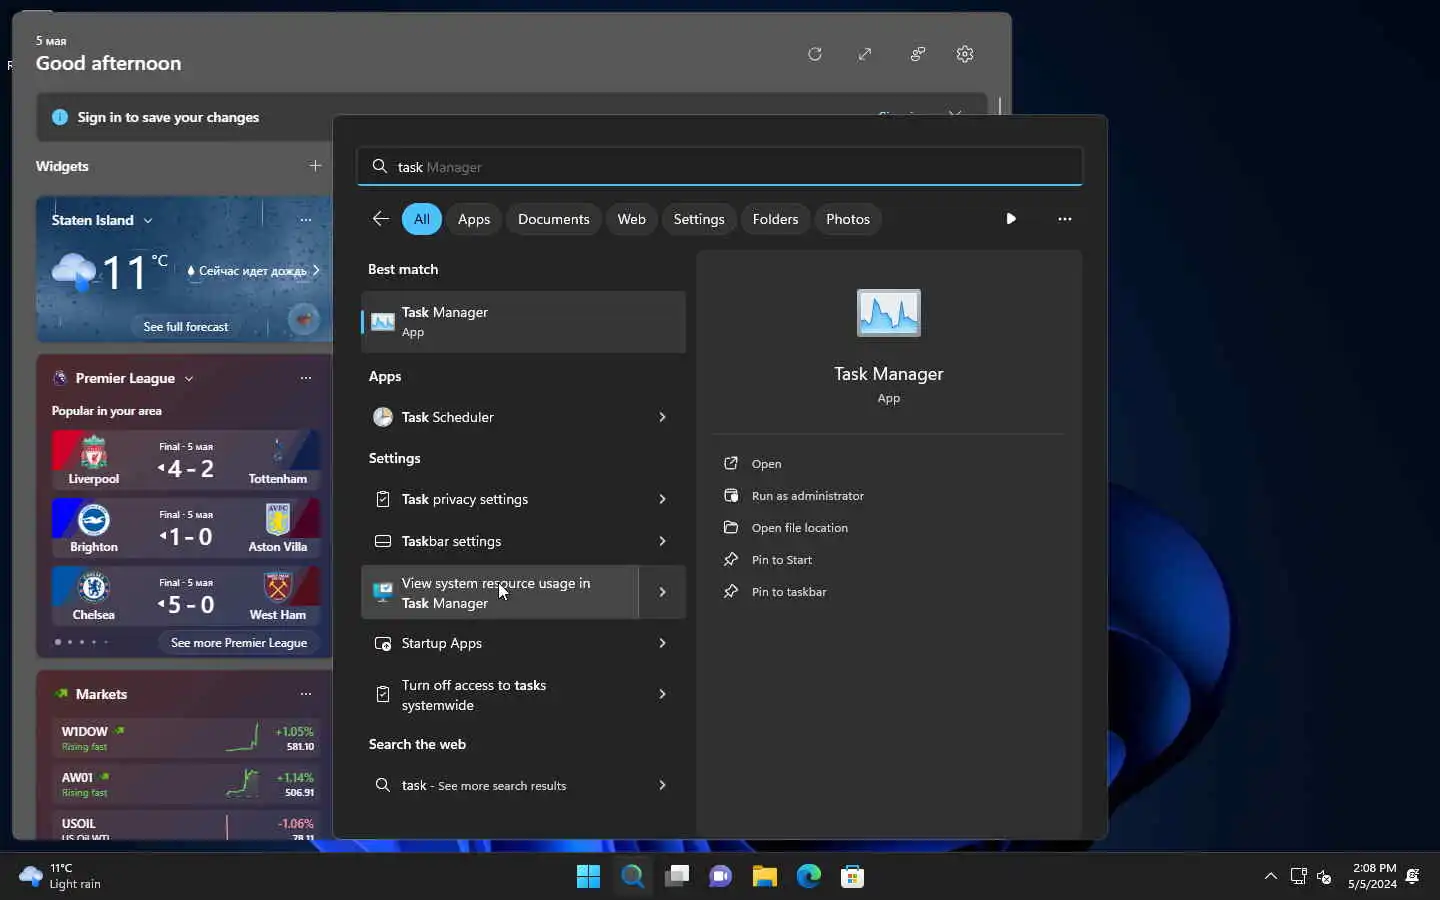The image size is (1440, 900).
Task: Launch Microsoft Edge from the taskbar
Action: pos(808,876)
